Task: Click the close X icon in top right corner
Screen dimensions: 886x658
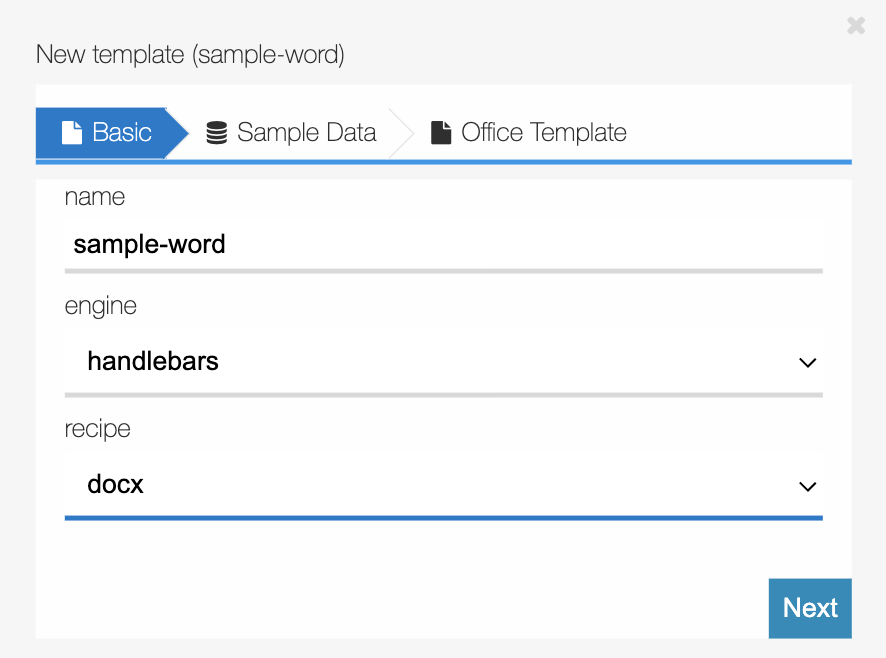Action: [x=856, y=26]
